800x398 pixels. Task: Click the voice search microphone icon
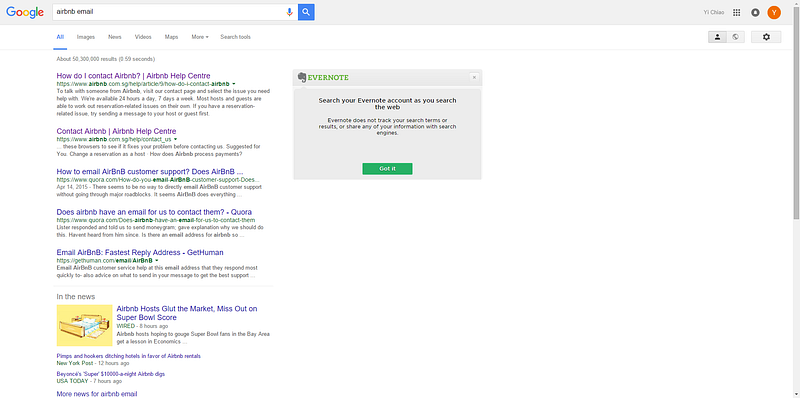pos(289,12)
